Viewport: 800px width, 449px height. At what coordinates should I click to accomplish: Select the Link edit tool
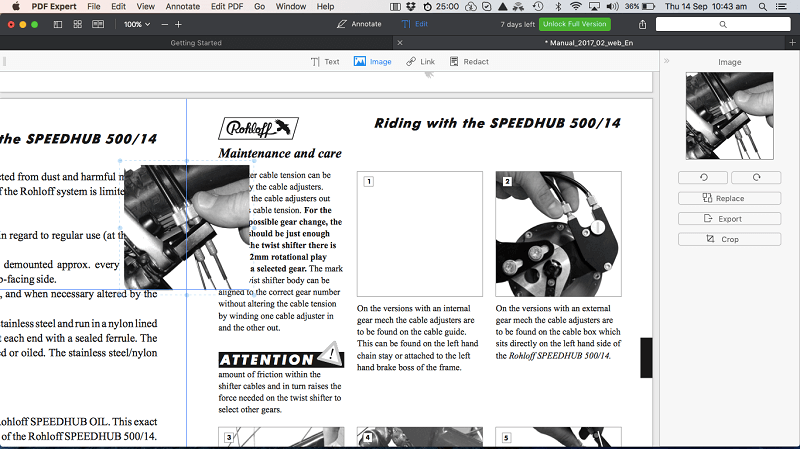click(x=420, y=62)
